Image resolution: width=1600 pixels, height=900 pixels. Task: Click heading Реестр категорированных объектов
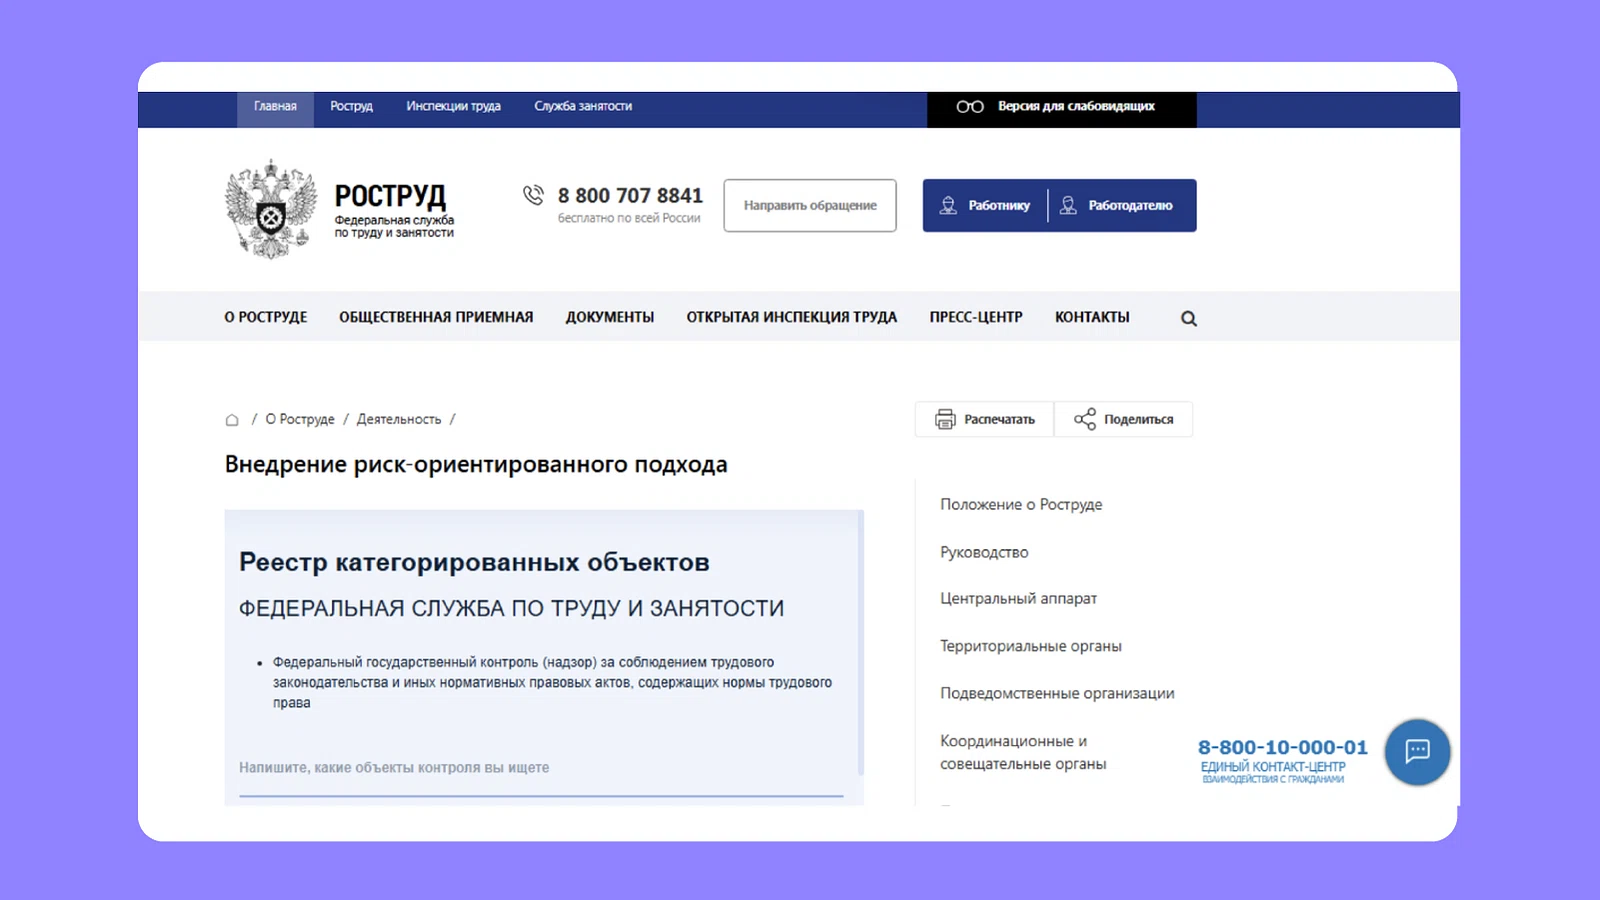[474, 562]
